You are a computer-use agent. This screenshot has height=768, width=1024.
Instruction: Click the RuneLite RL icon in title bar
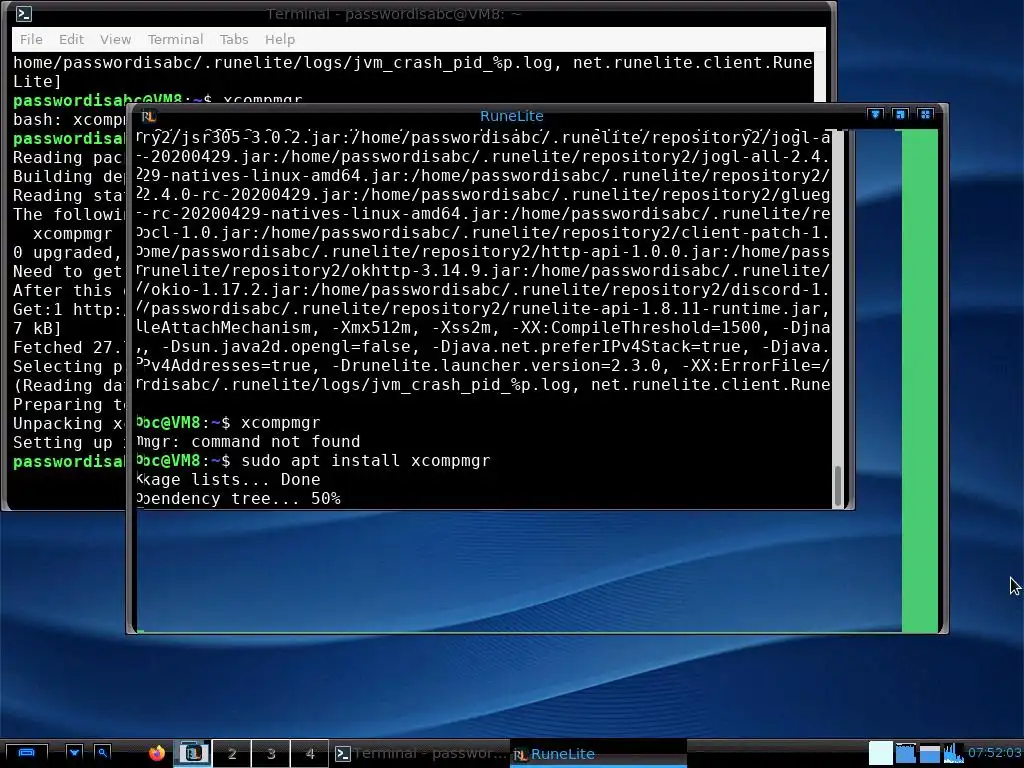tap(149, 116)
